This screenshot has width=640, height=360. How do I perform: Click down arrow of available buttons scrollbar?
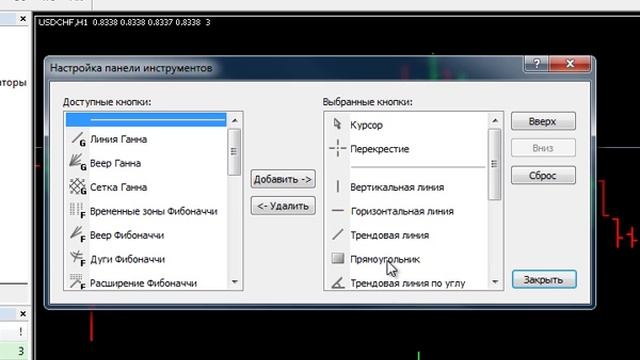(x=235, y=282)
